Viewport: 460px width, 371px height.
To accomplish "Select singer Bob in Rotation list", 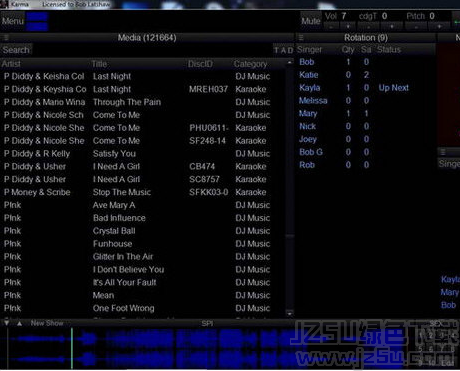I will (x=307, y=62).
